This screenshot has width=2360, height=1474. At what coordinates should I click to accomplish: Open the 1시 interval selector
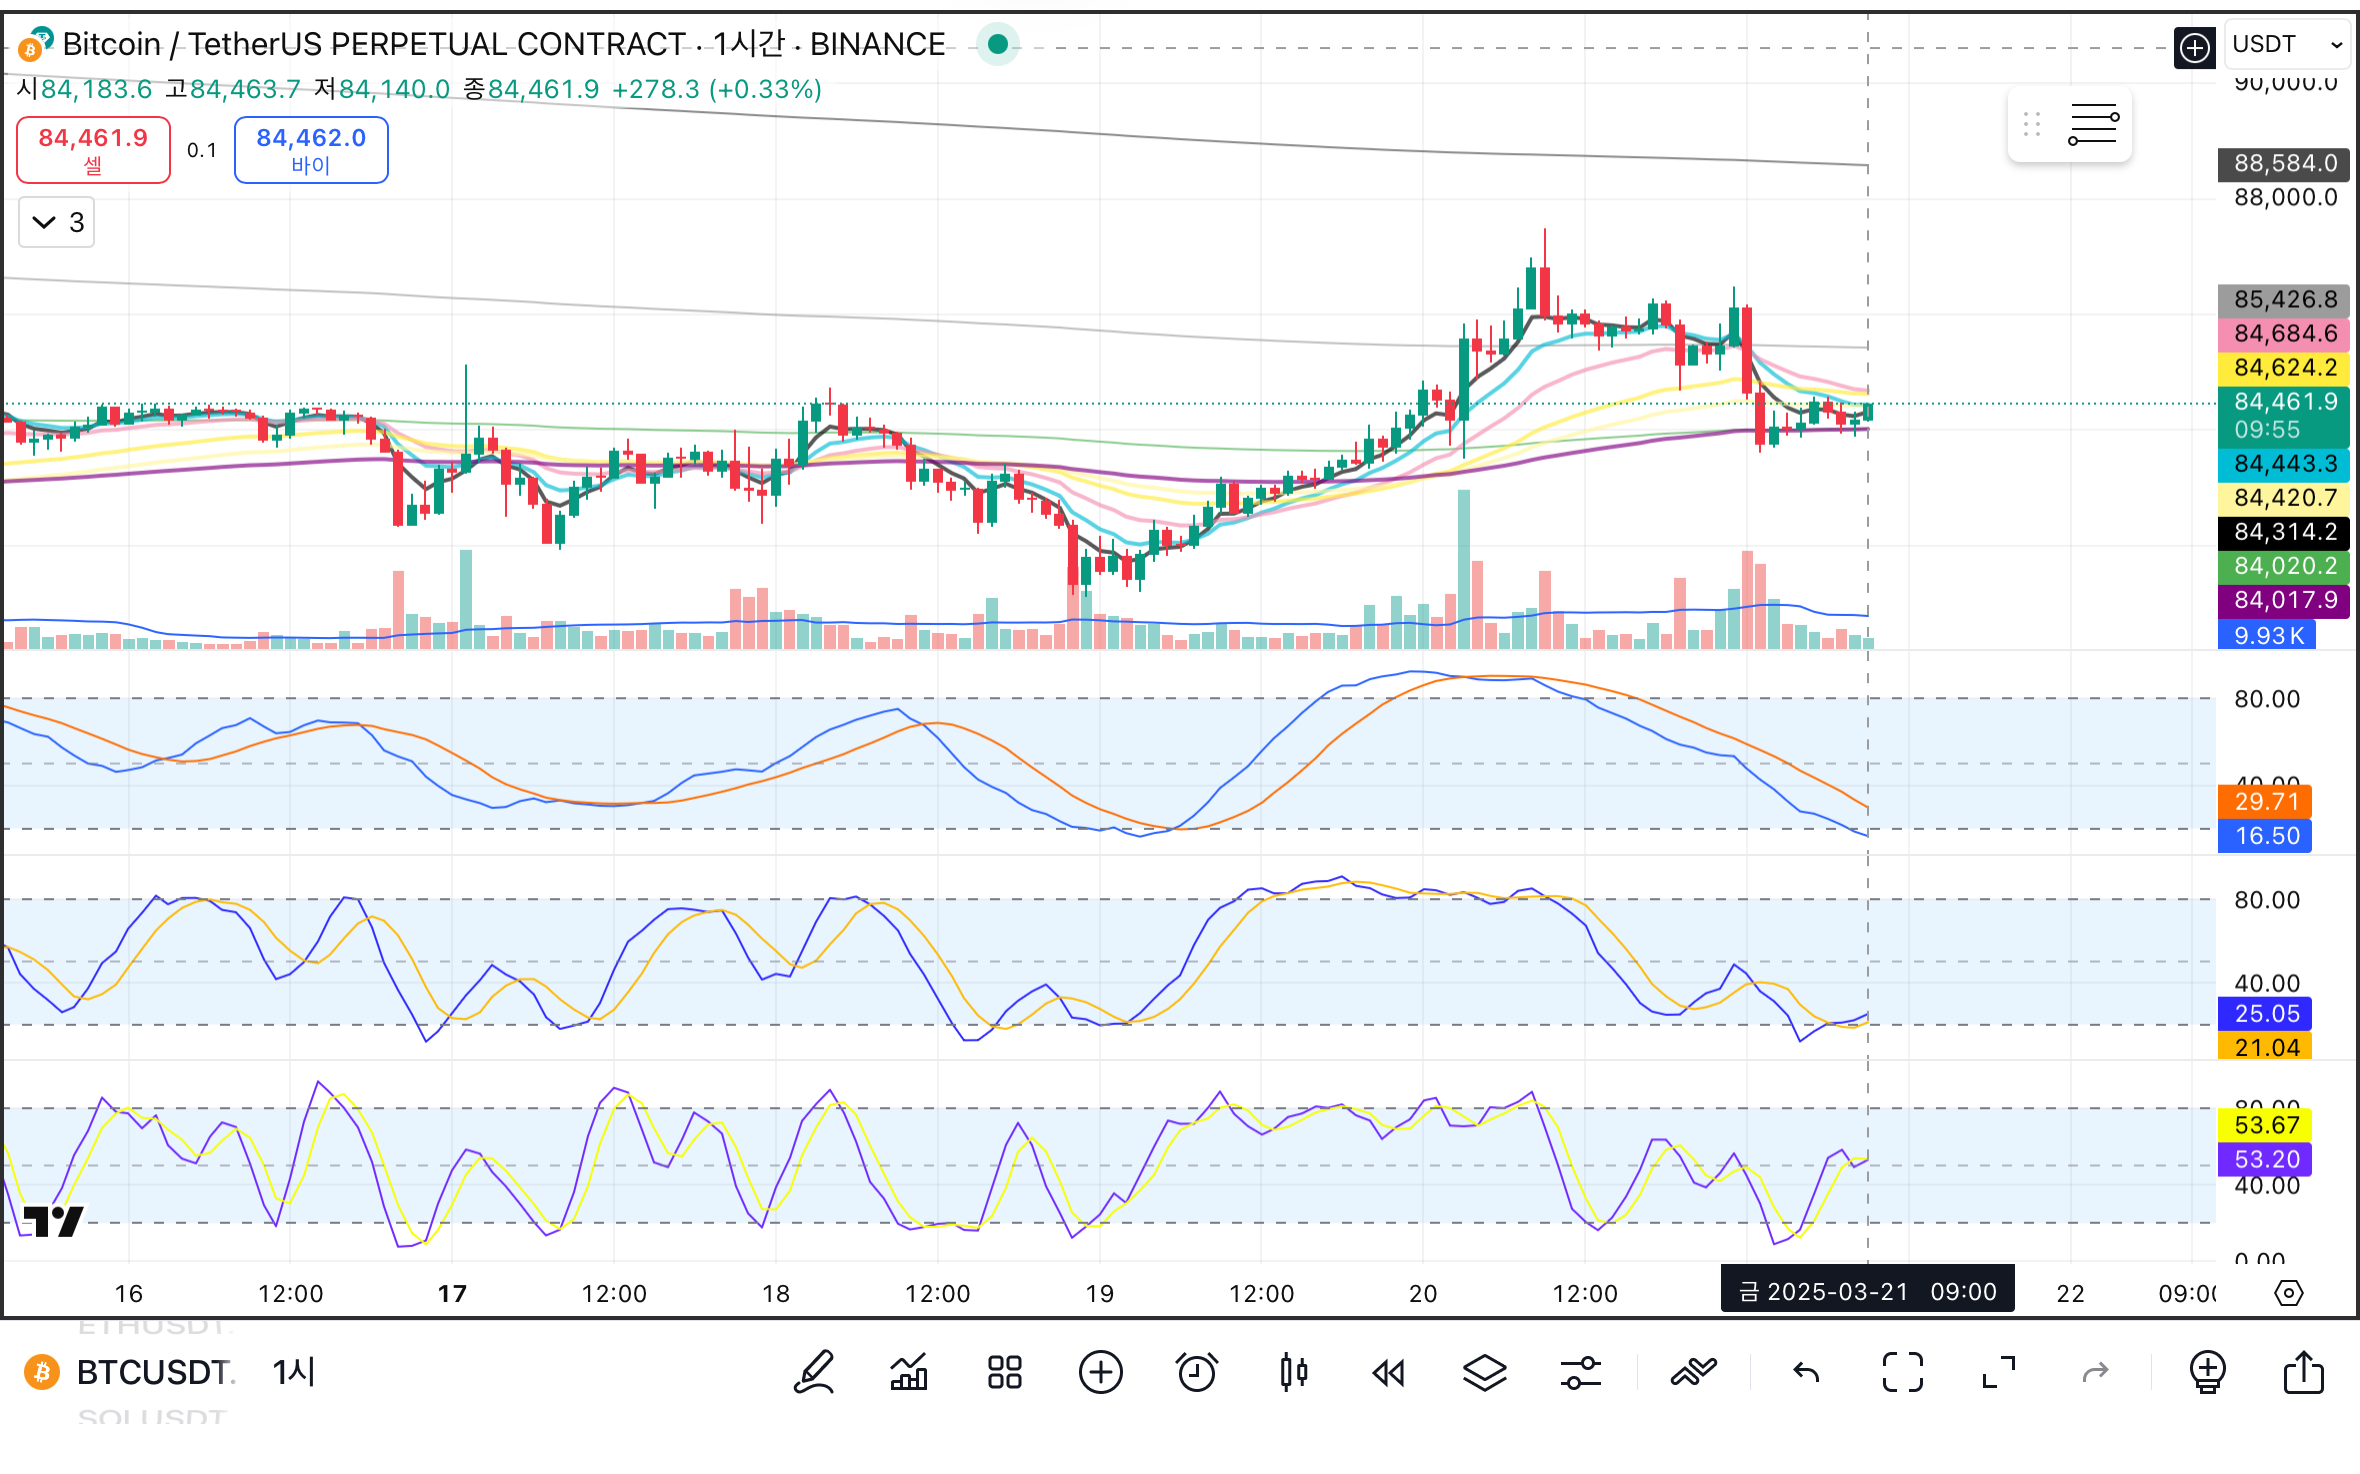pos(294,1372)
